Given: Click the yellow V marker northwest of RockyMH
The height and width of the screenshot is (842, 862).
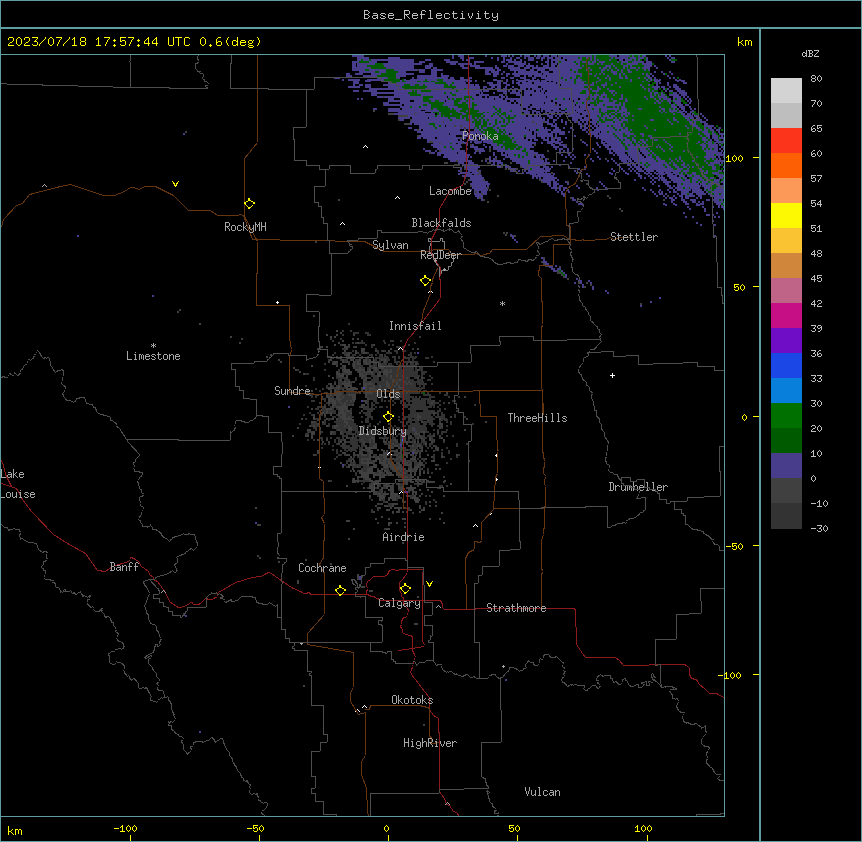Looking at the screenshot, I should [175, 184].
